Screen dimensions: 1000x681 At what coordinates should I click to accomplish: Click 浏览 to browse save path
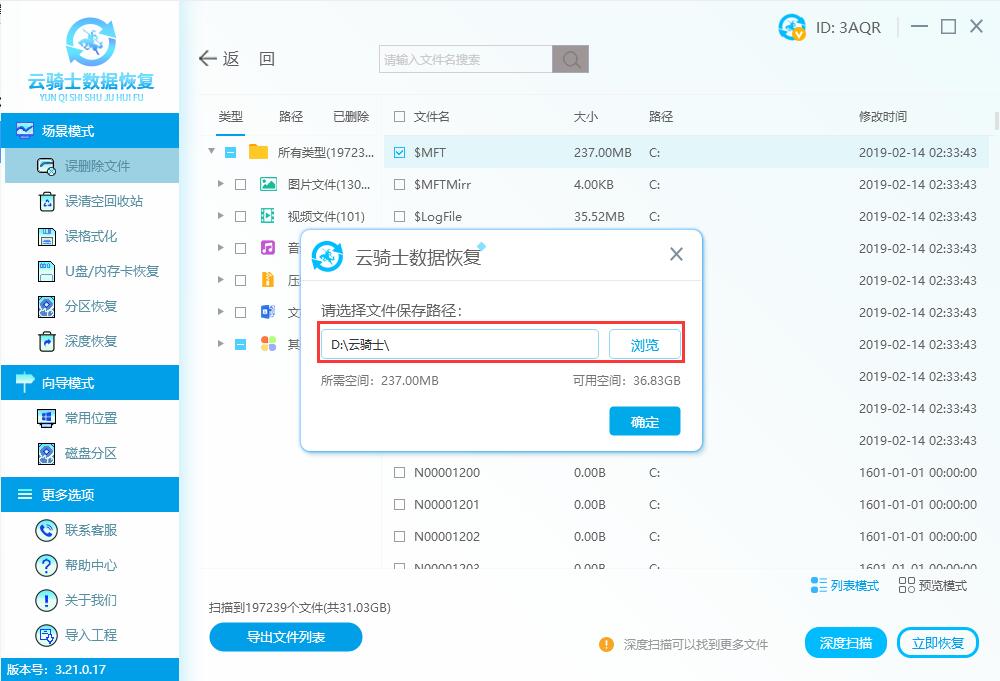(645, 345)
